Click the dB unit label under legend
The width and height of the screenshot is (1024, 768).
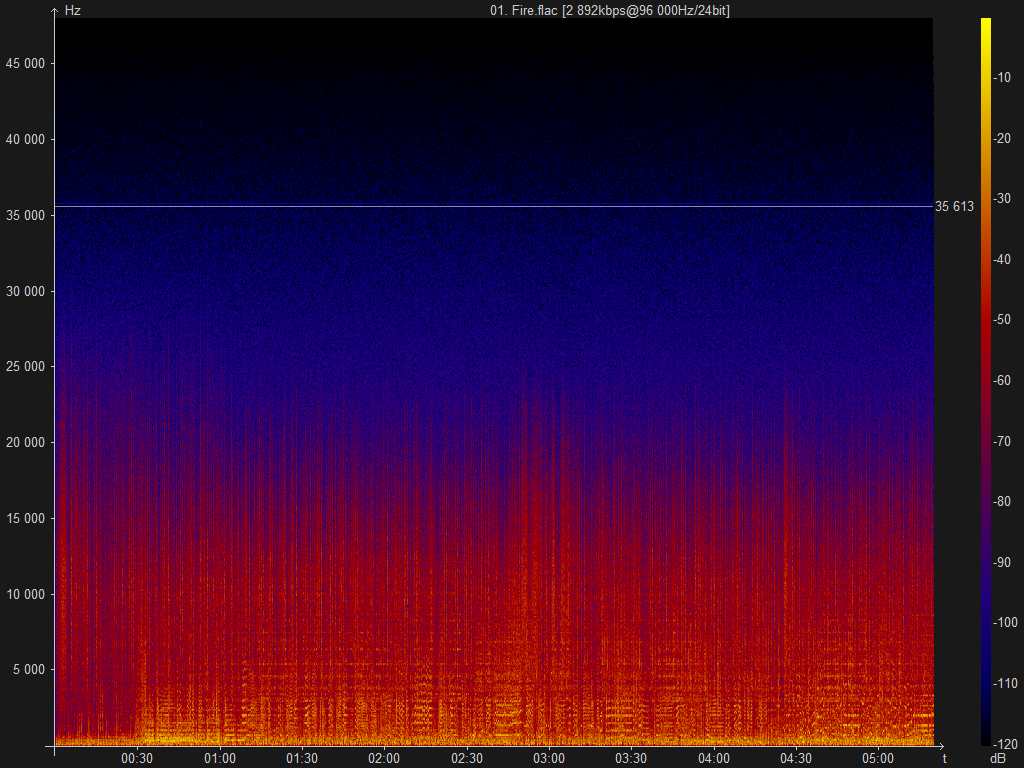click(997, 758)
